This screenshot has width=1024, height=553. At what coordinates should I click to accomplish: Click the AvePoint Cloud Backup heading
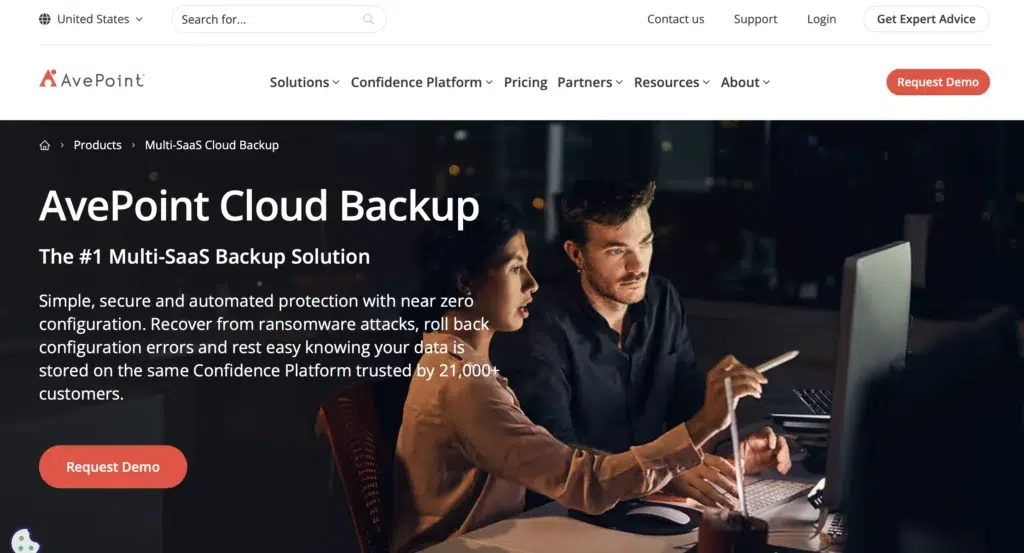click(x=259, y=206)
